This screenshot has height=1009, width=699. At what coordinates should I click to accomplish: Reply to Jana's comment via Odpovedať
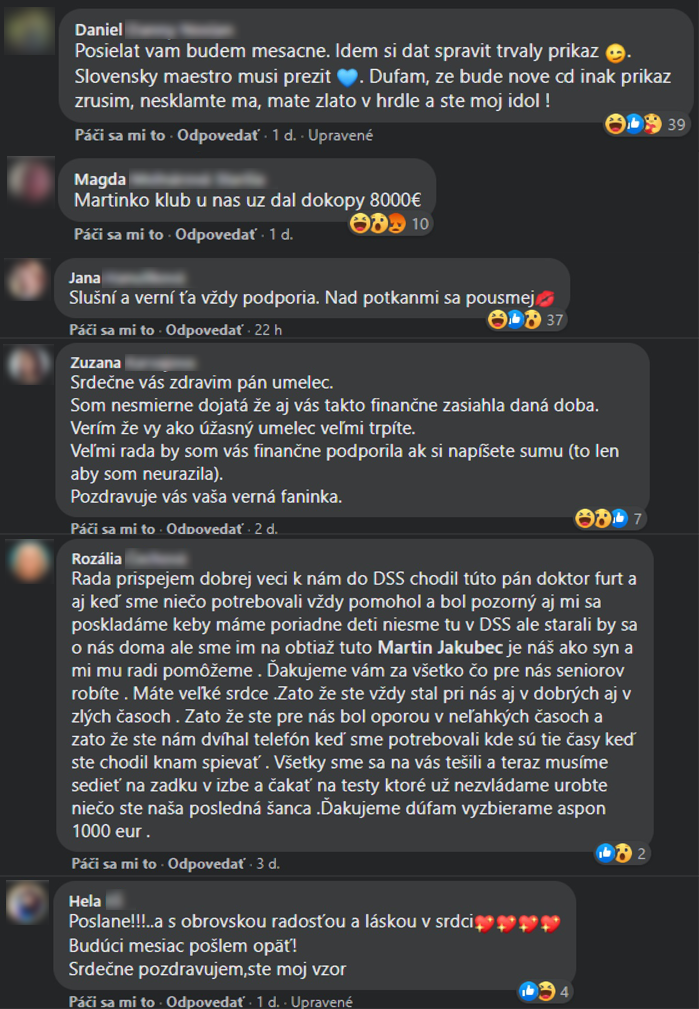pyautogui.click(x=205, y=330)
